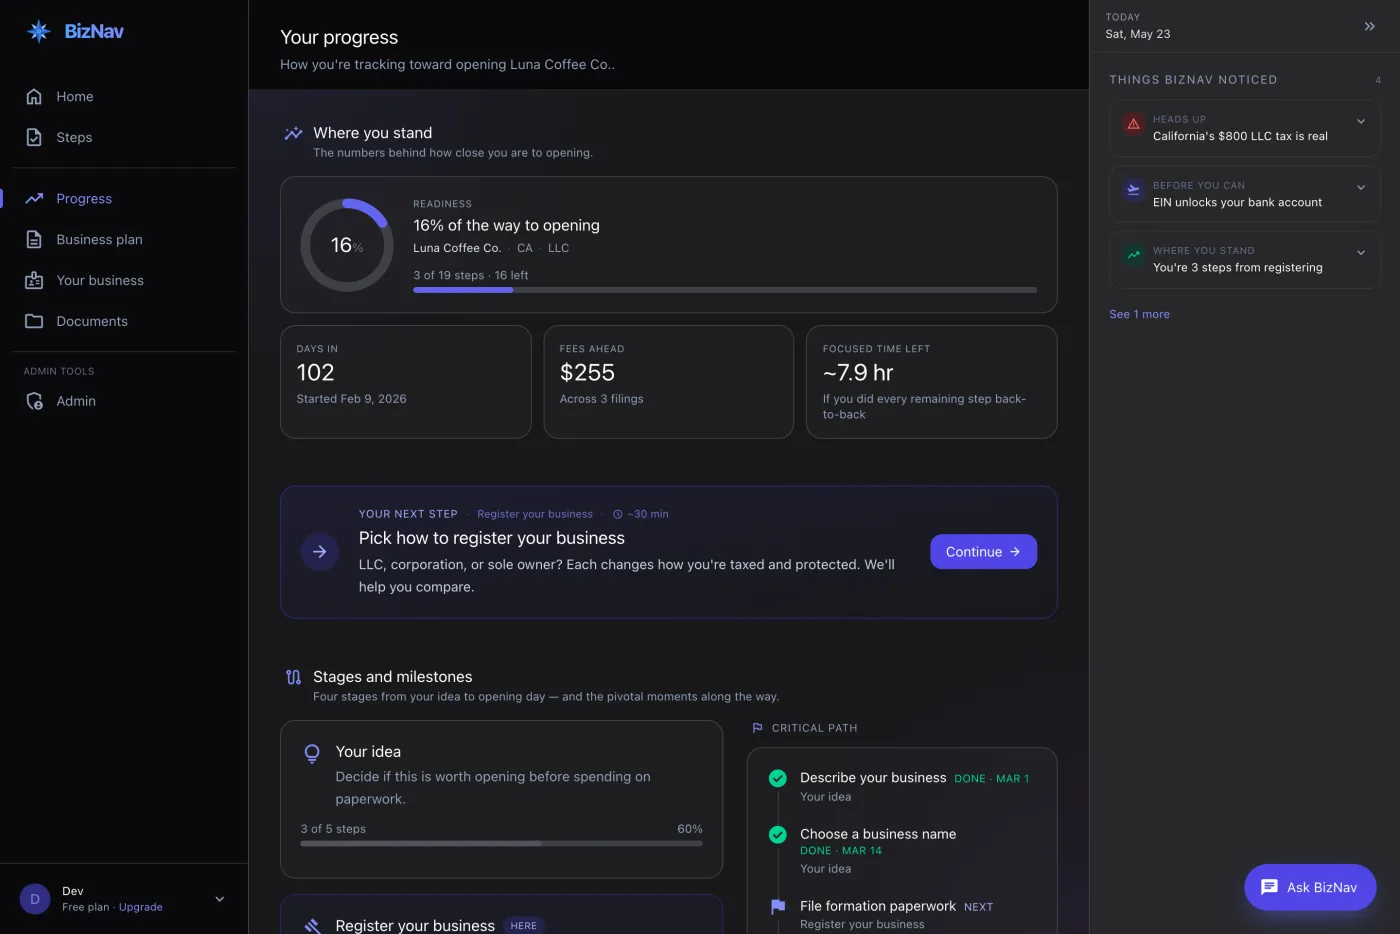This screenshot has height=934, width=1400.
Task: Click the Pick how to register your business heading
Action: [492, 538]
